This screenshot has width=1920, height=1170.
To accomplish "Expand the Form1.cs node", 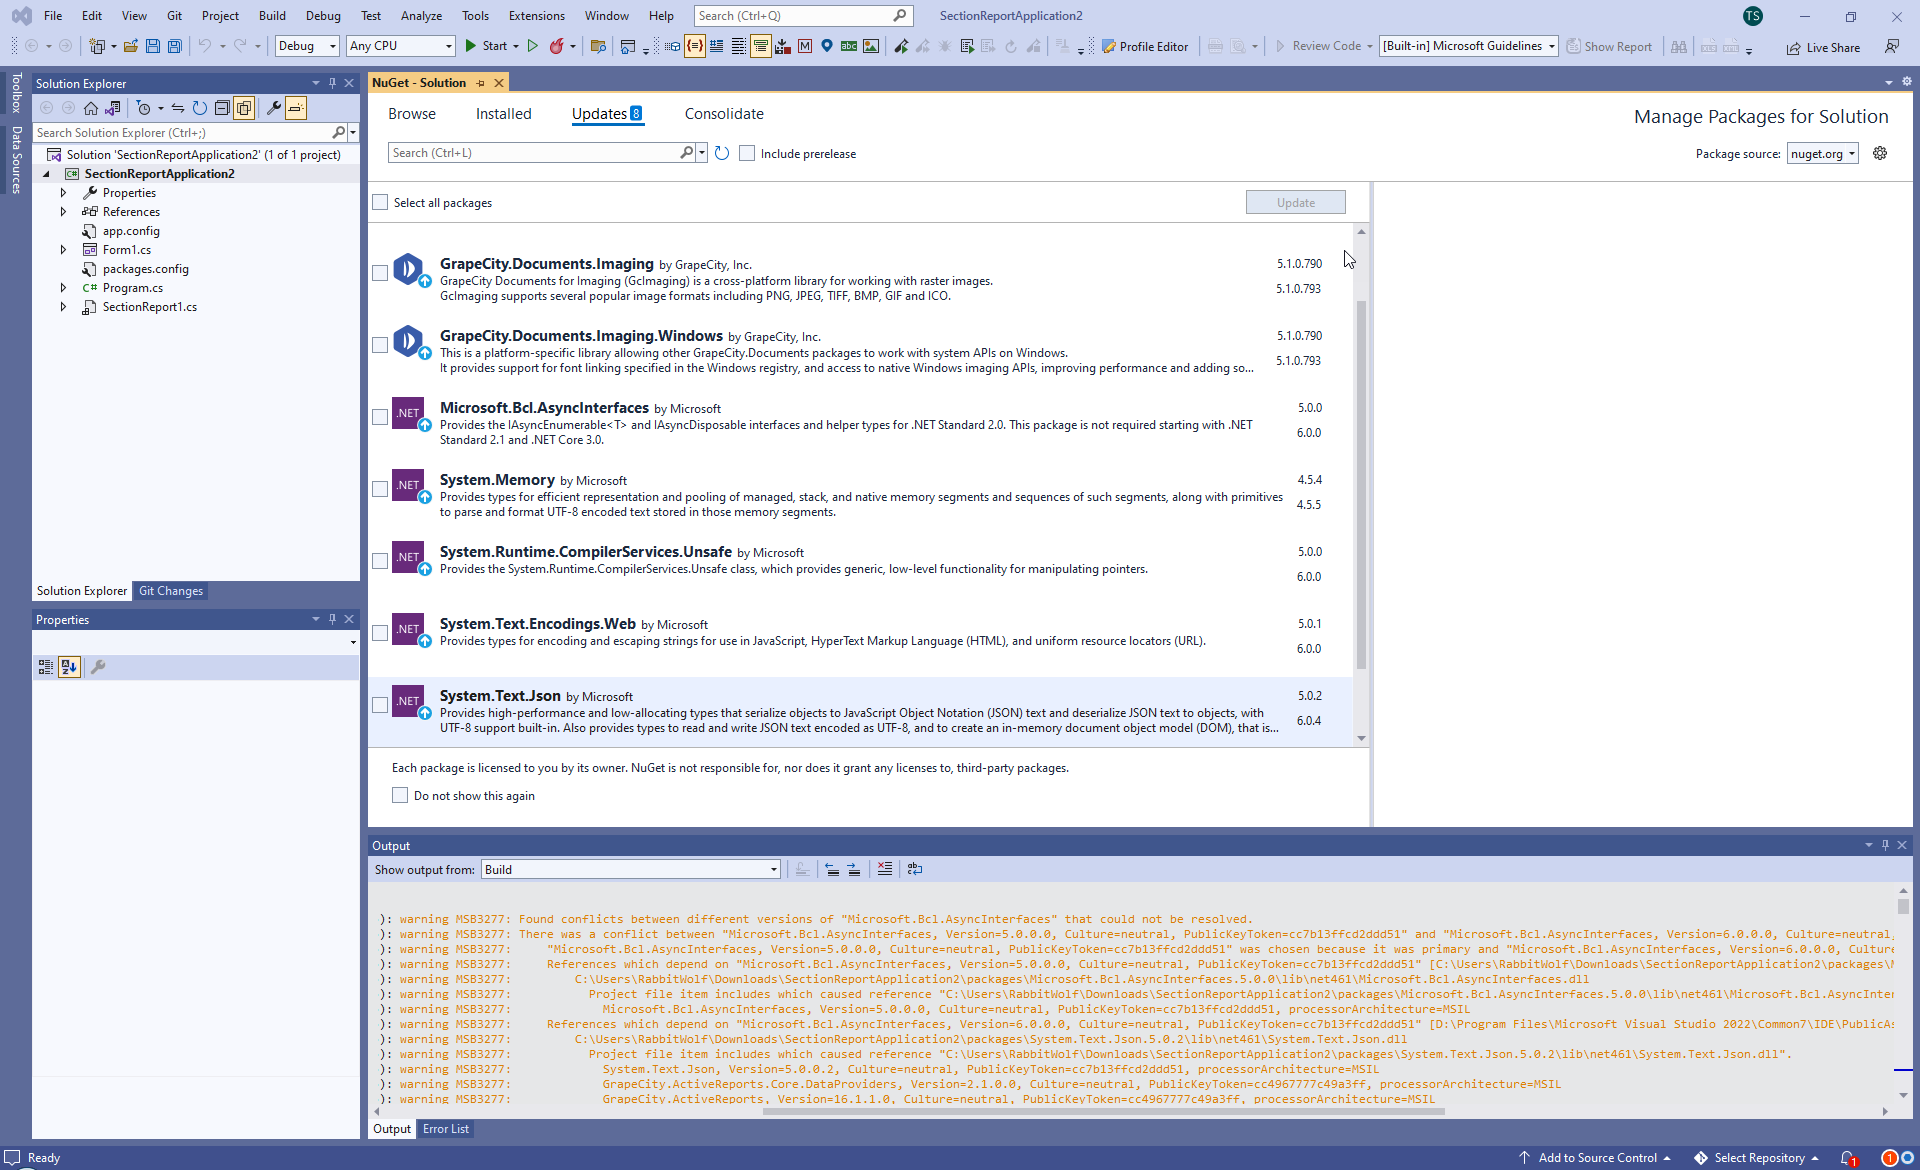I will (63, 250).
